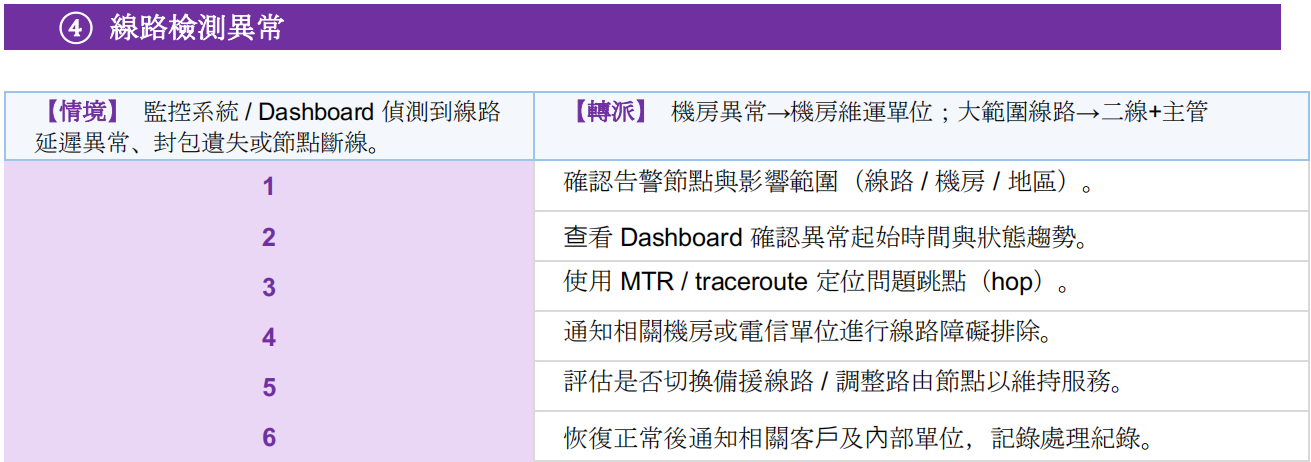Select step number 5 cell
The width and height of the screenshot is (1311, 462).
(x=268, y=387)
